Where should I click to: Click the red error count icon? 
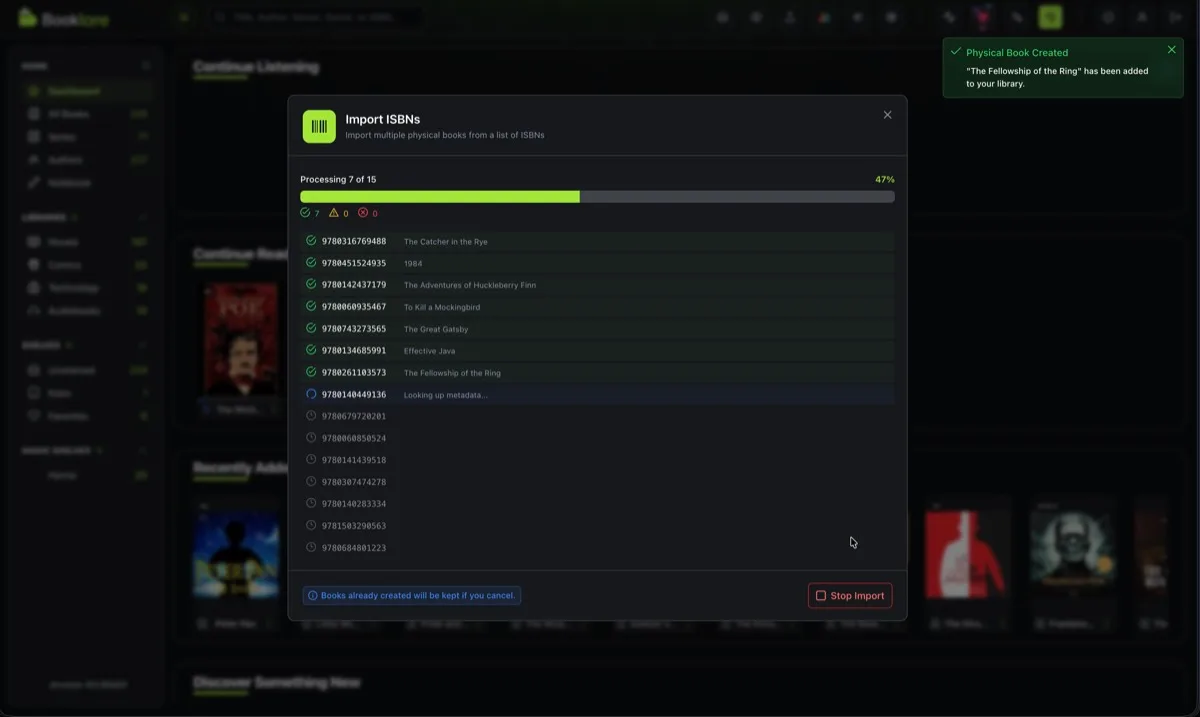[363, 213]
